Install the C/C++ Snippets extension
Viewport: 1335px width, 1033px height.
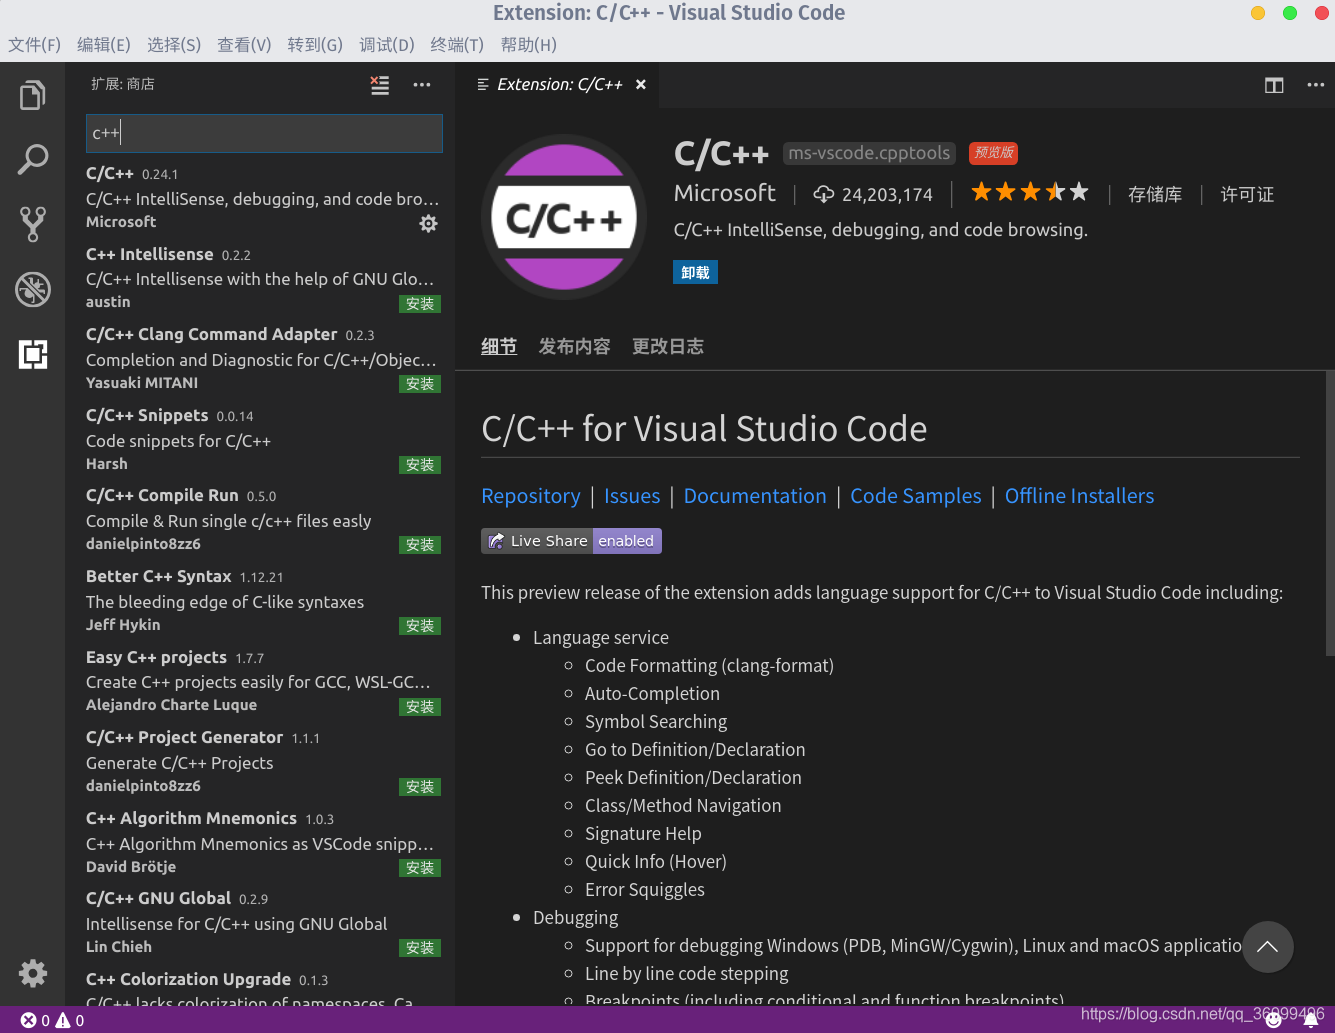click(420, 465)
